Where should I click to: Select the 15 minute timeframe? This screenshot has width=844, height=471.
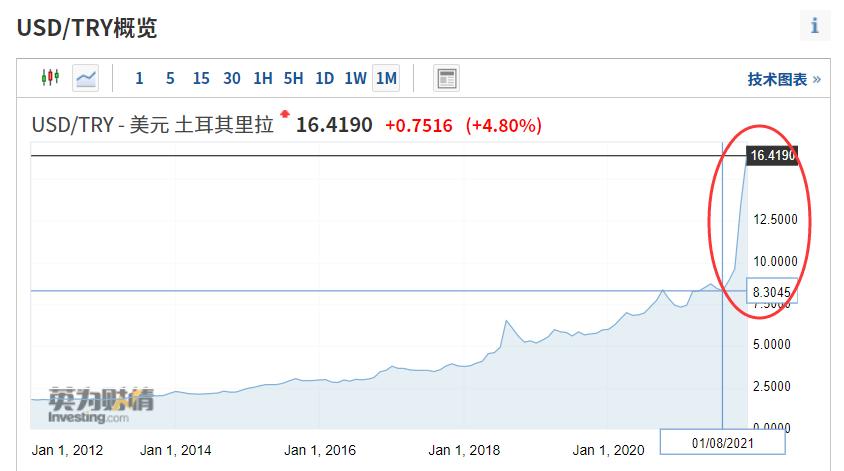click(x=201, y=78)
